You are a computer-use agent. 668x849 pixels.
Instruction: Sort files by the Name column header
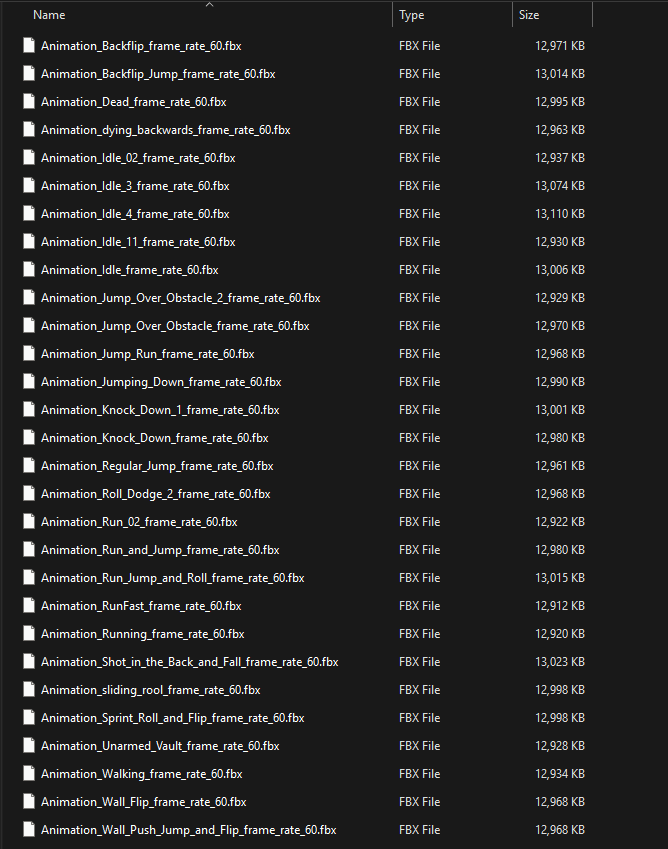tap(49, 15)
